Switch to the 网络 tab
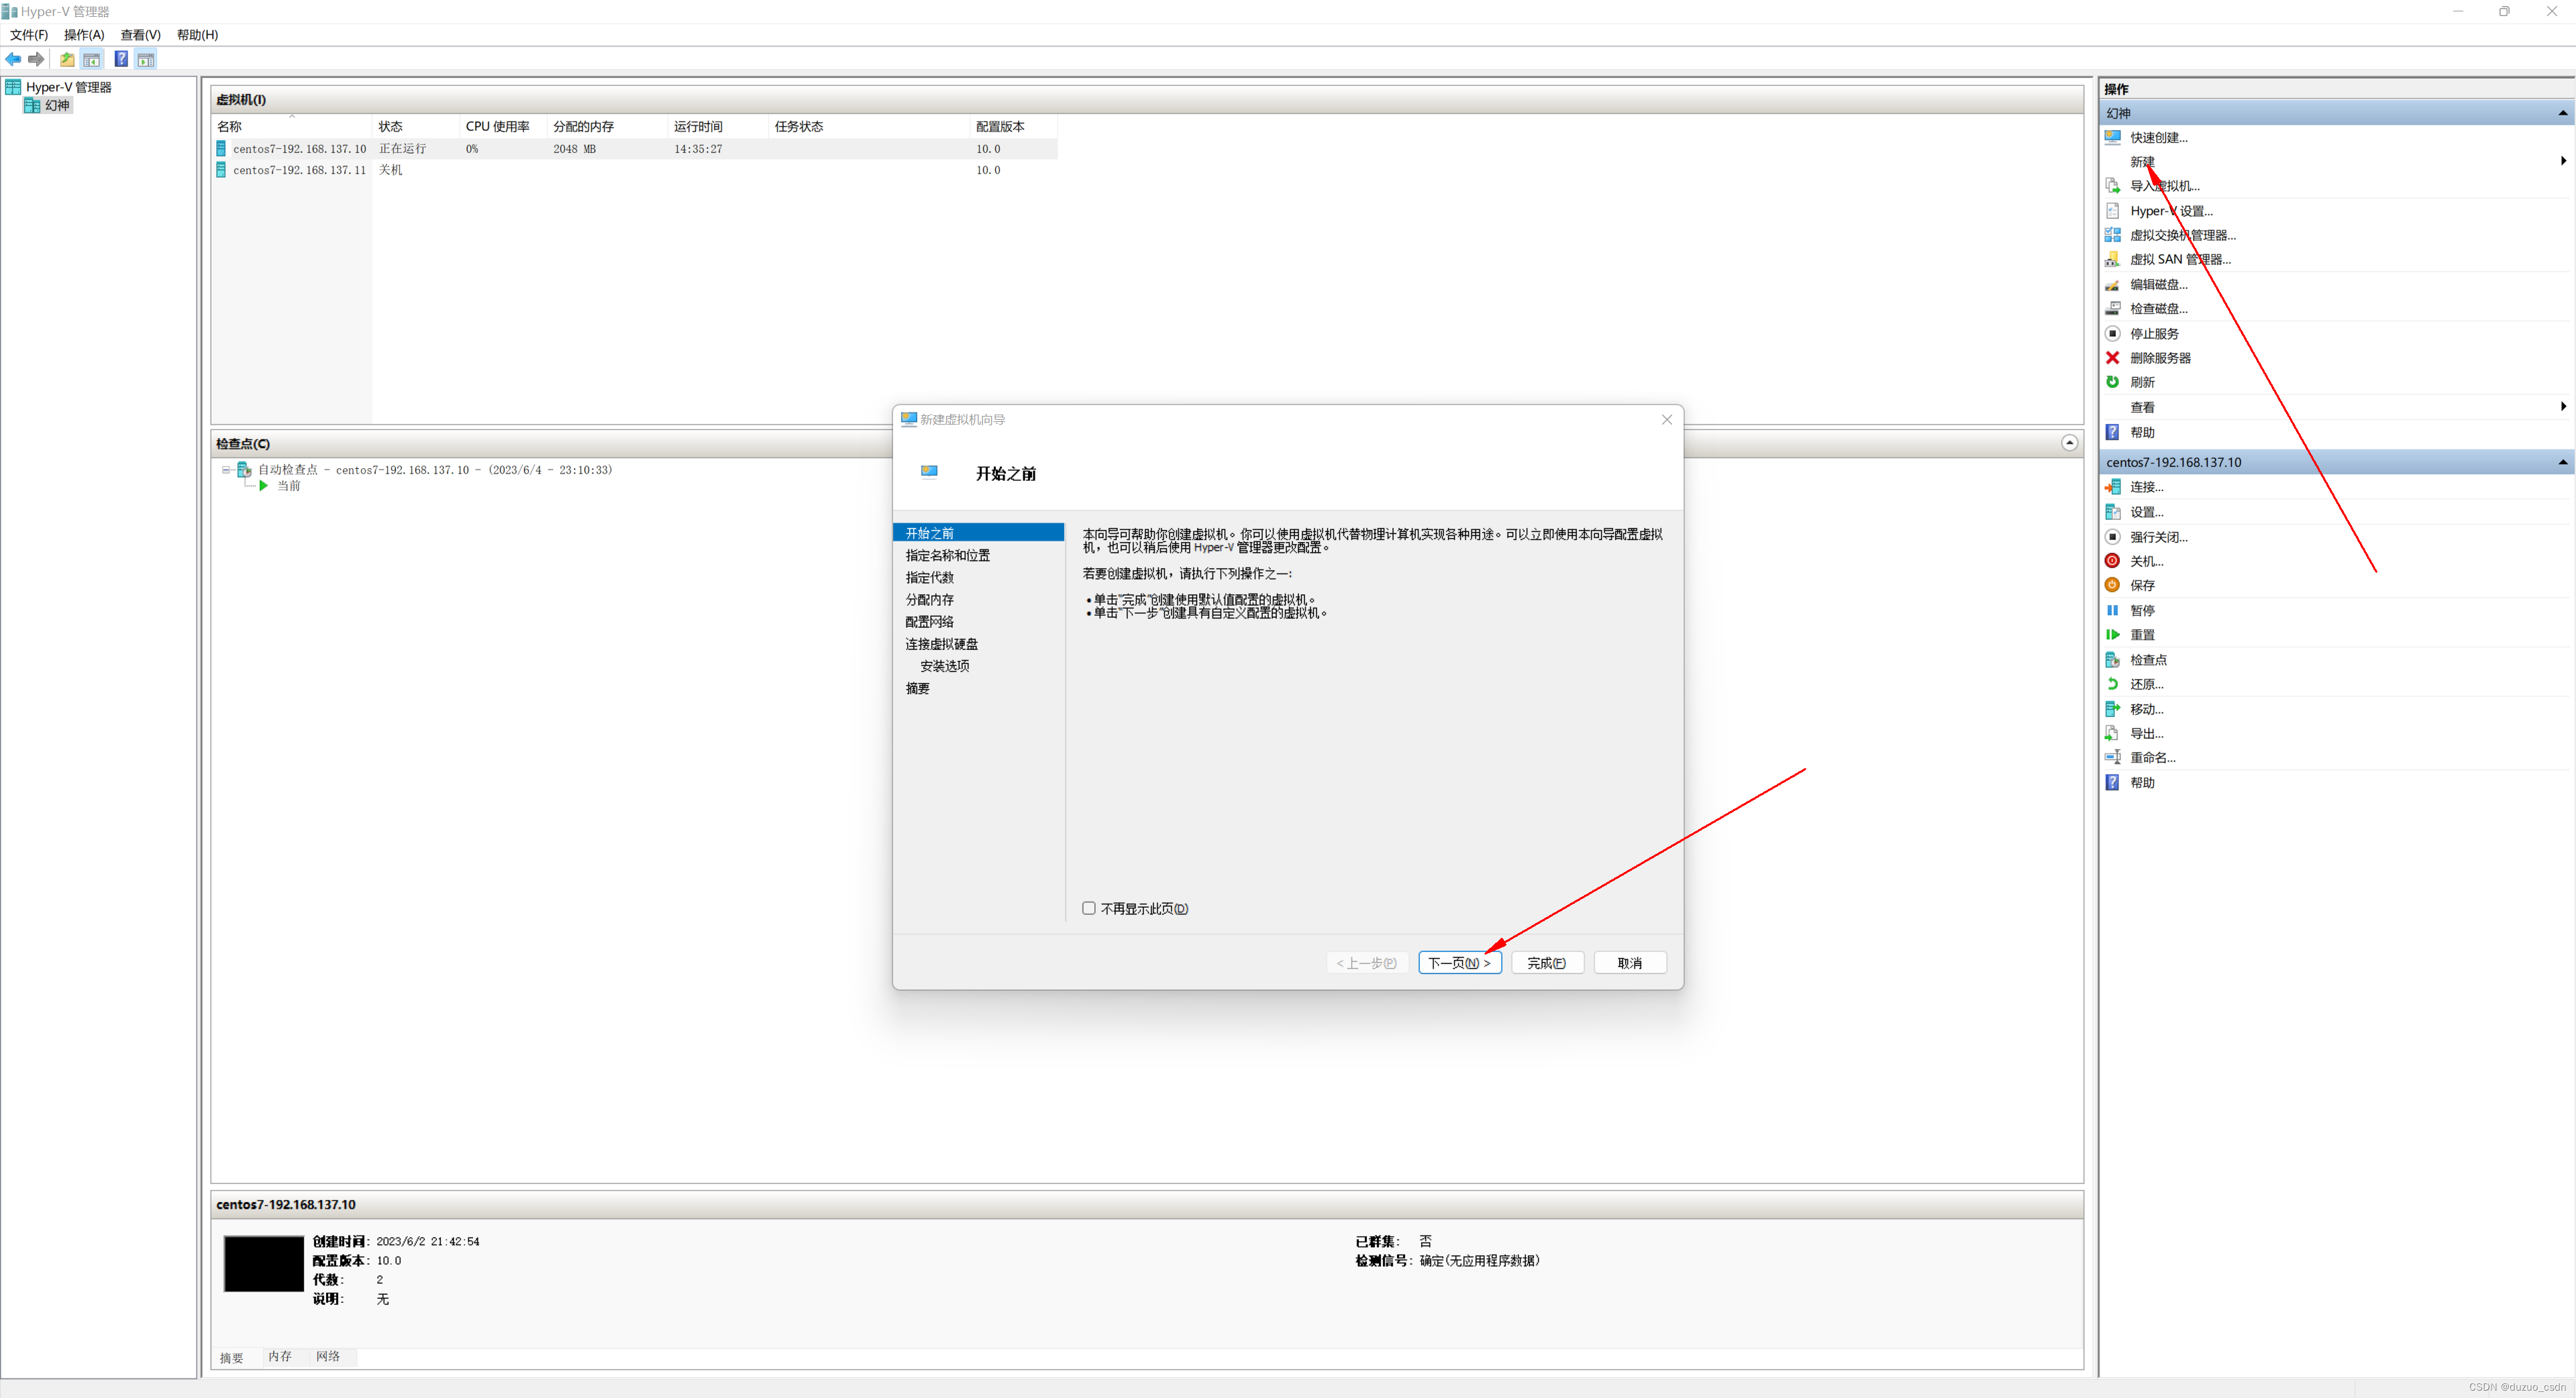The height and width of the screenshot is (1398, 2576). (x=328, y=1357)
